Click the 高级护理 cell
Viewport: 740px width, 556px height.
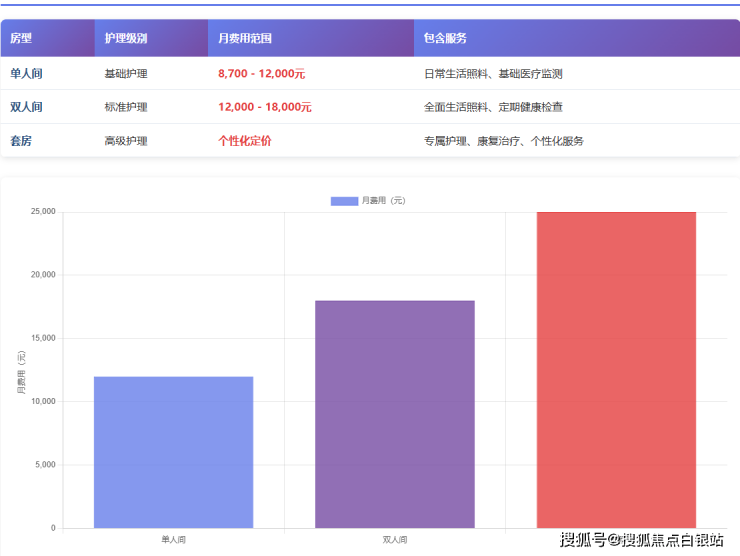(x=126, y=141)
